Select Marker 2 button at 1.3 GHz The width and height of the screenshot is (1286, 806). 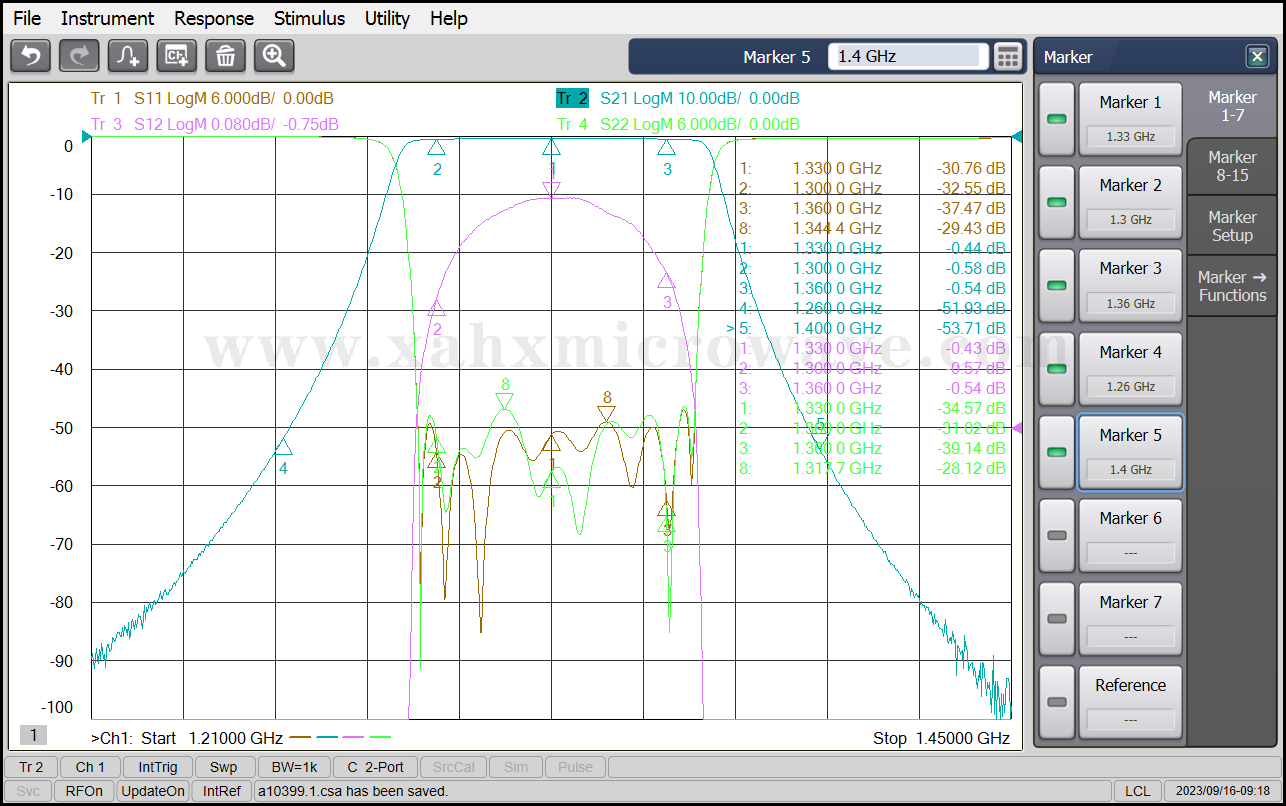pos(1130,202)
